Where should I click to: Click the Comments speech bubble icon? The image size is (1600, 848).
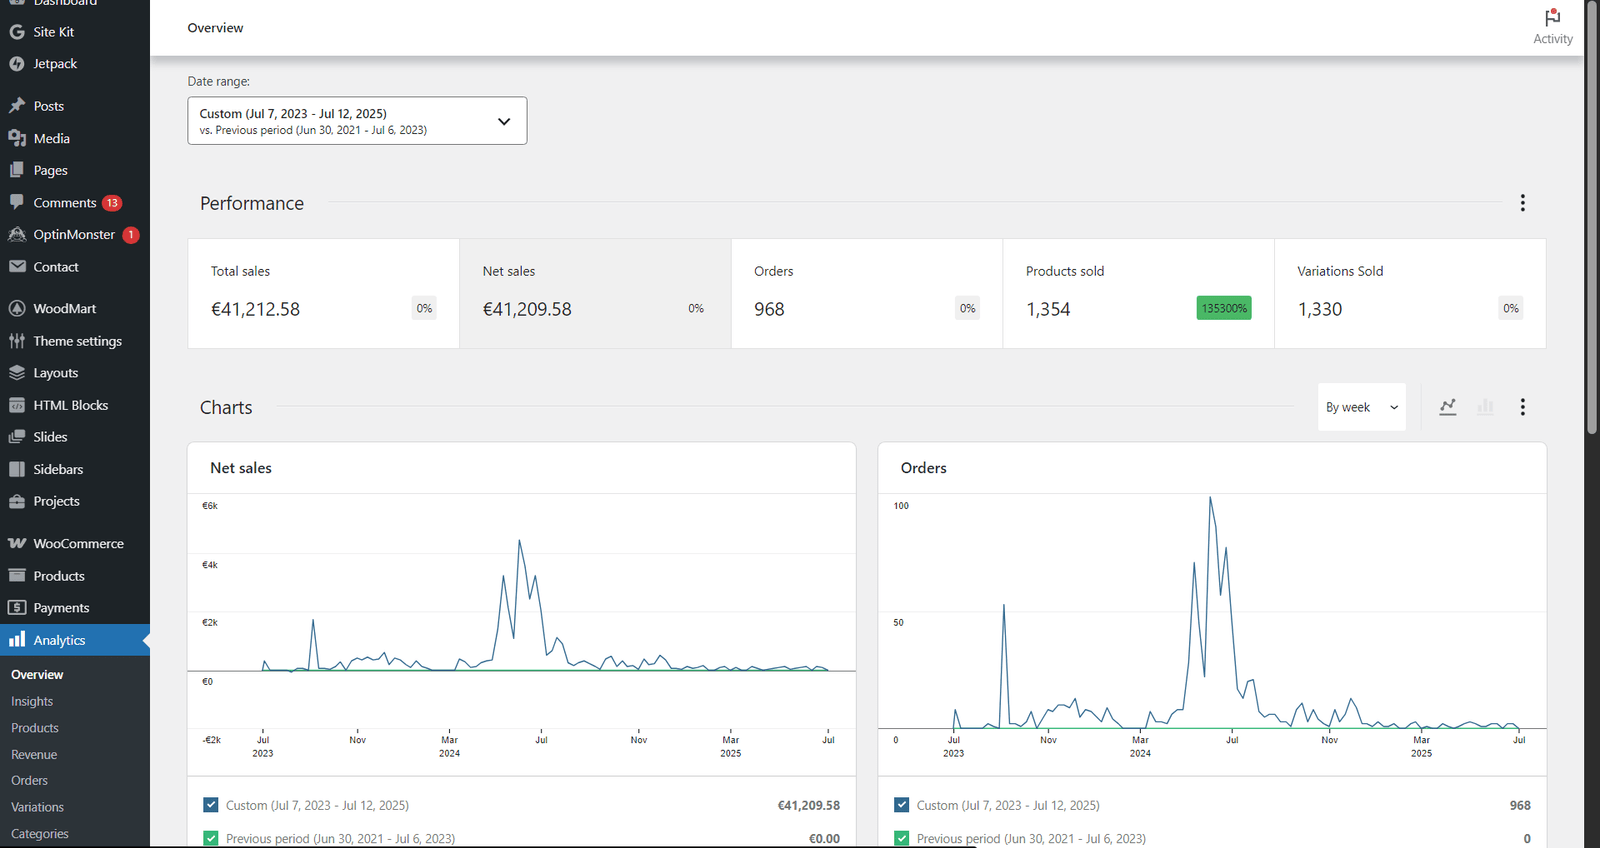coord(17,202)
